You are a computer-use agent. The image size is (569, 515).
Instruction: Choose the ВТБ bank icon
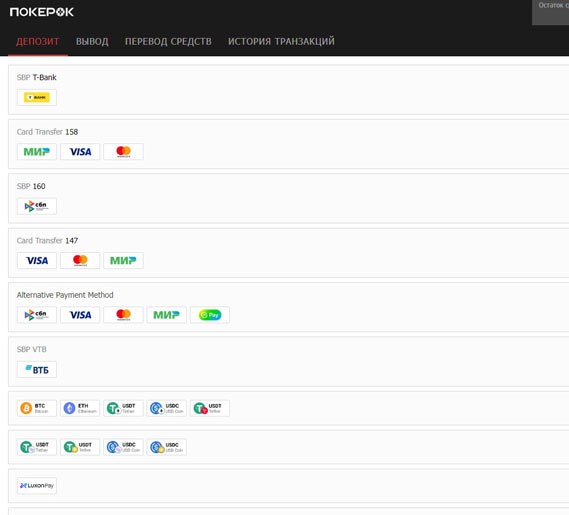(37, 369)
